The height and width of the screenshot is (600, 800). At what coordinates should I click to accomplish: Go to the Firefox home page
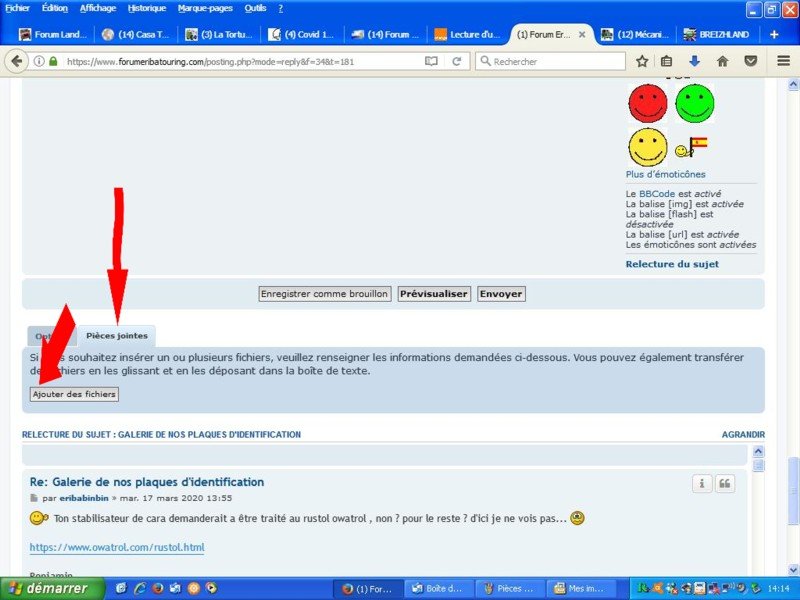[x=722, y=61]
